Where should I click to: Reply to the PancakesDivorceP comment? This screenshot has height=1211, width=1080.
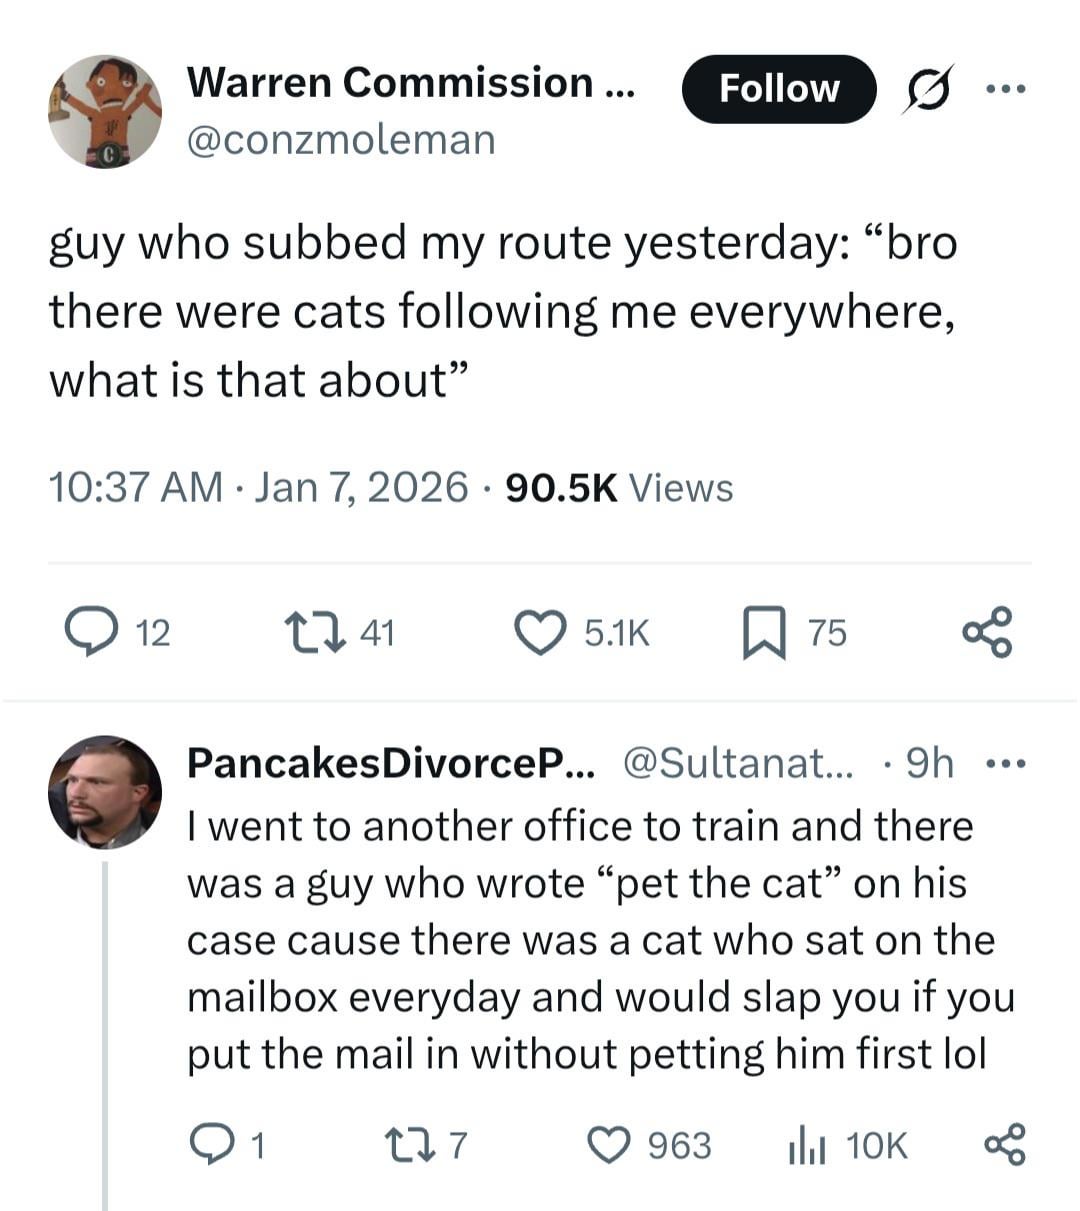pyautogui.click(x=209, y=1145)
